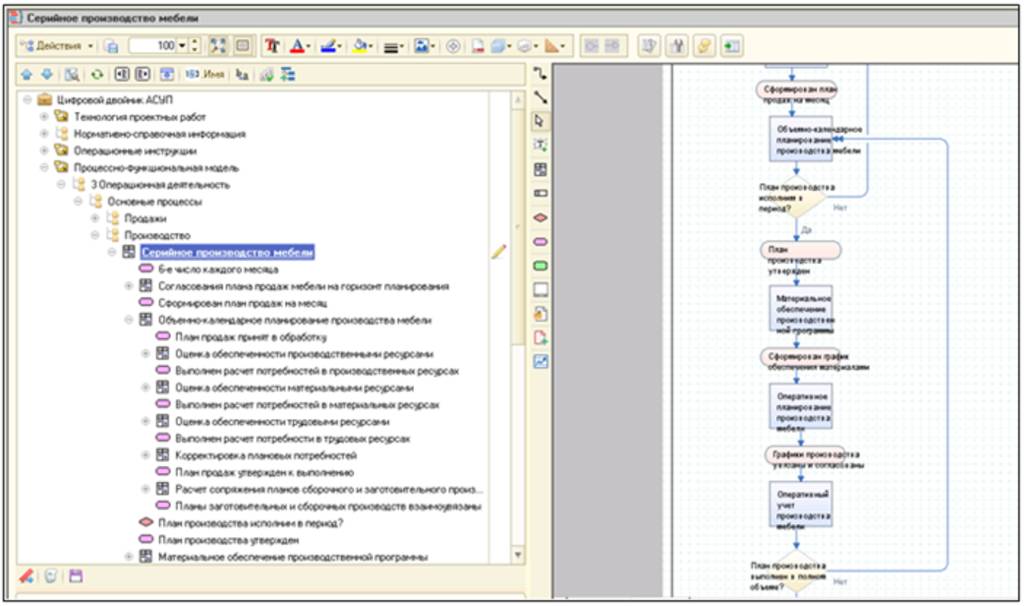Viewport: 1024px width, 606px height.
Task: Open the 'Действия' actions dropdown
Action: point(58,46)
